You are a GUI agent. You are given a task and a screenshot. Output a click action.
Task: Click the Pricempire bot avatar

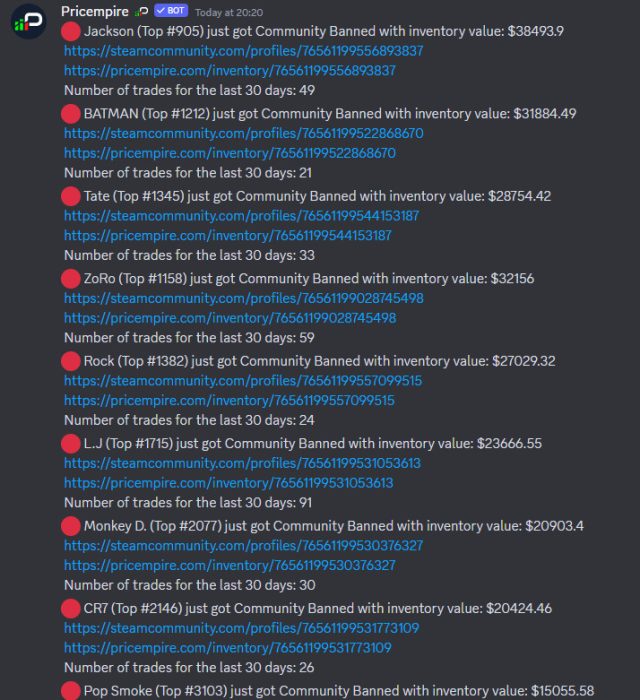coord(28,22)
